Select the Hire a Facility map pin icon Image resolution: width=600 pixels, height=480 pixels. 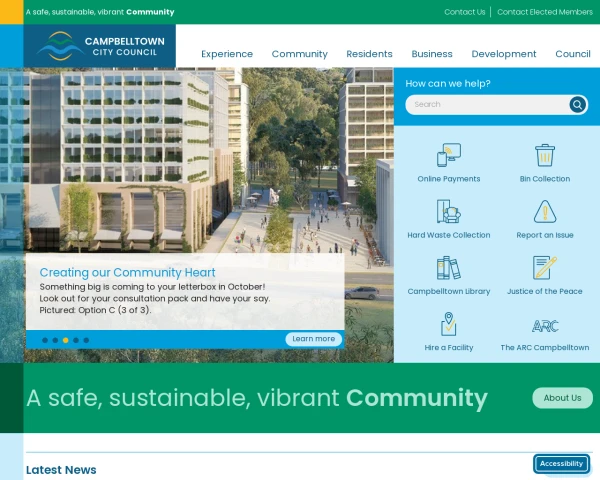point(449,324)
